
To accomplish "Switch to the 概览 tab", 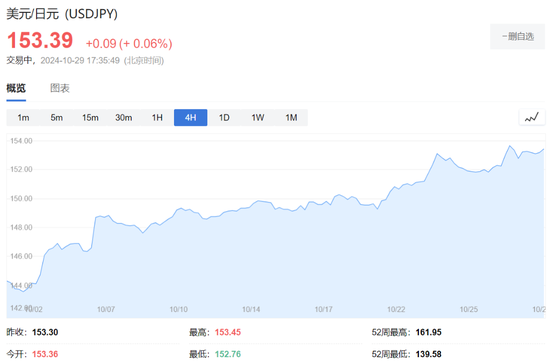I will point(16,88).
